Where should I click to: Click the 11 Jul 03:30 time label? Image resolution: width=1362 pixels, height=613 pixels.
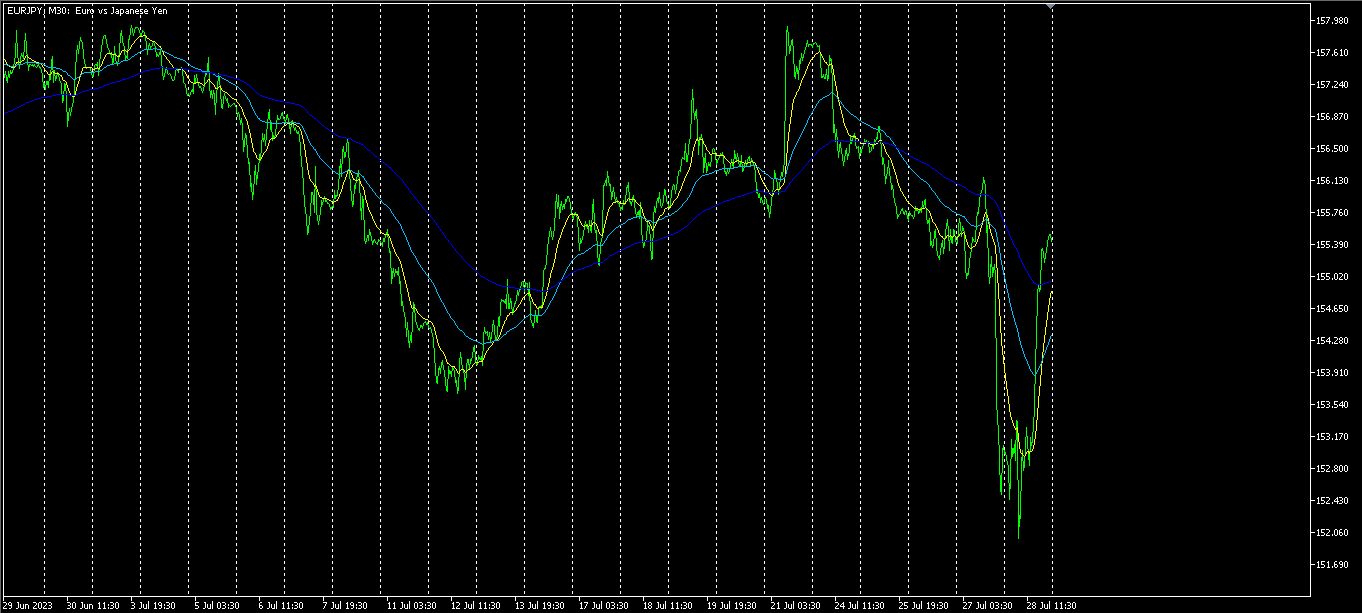click(x=412, y=605)
